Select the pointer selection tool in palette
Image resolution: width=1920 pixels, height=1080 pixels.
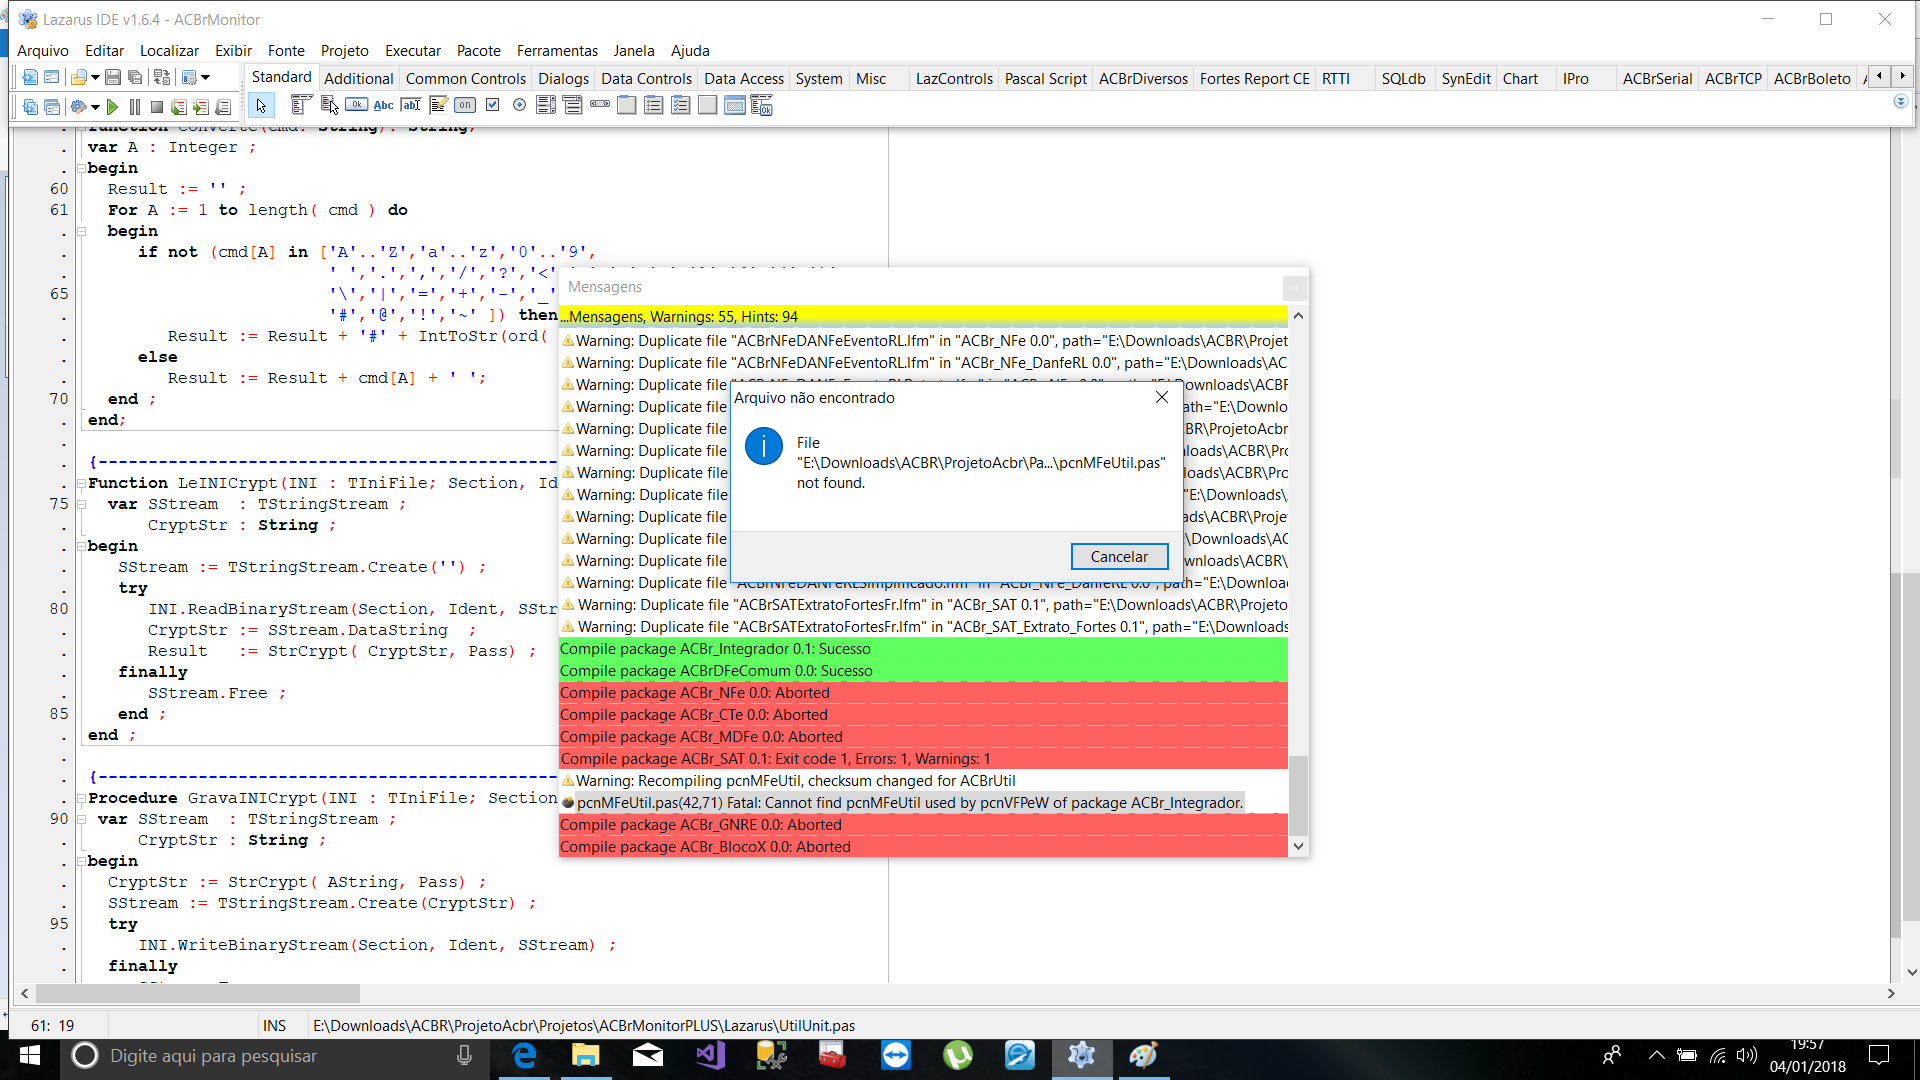pos(261,105)
